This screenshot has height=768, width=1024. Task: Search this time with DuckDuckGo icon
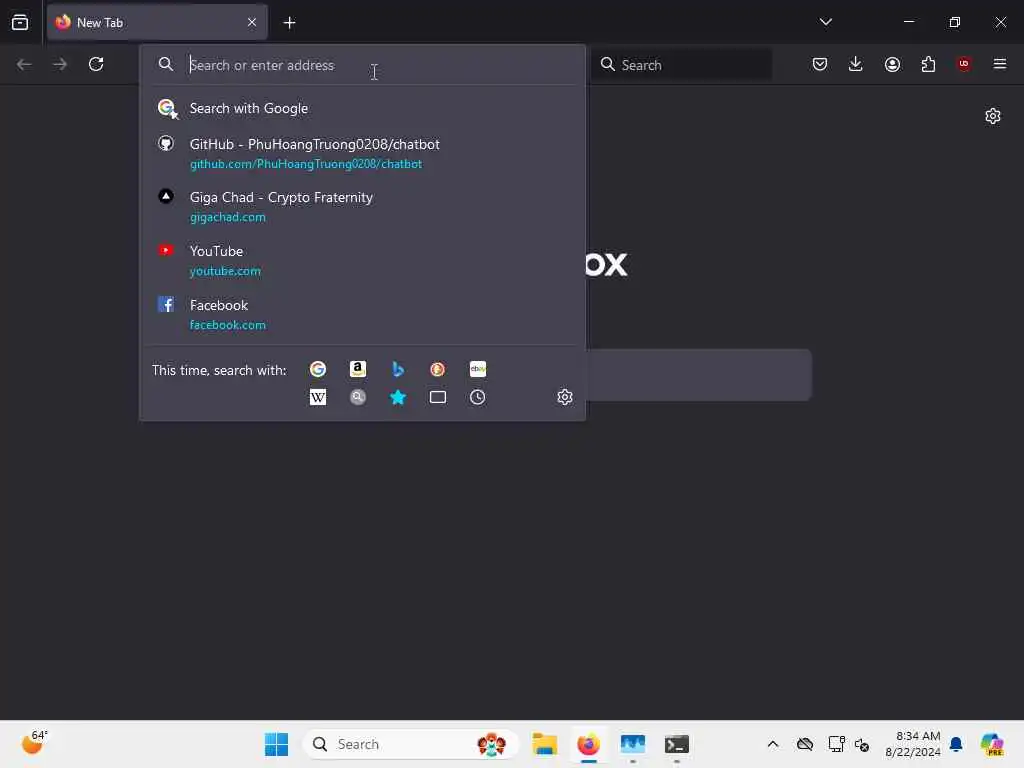[438, 369]
